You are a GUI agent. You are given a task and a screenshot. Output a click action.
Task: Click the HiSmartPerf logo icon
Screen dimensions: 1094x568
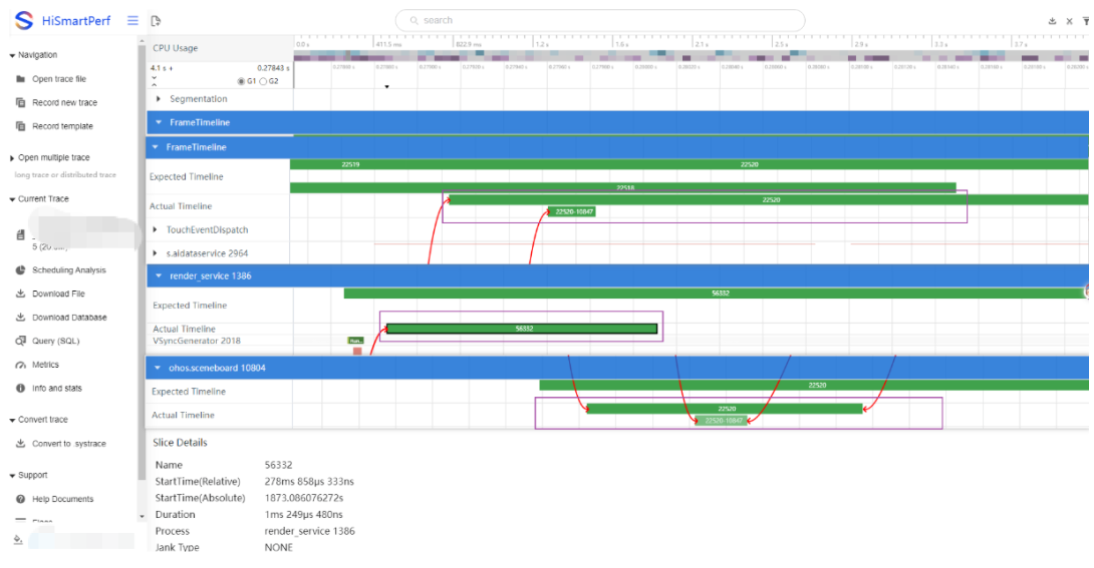pyautogui.click(x=24, y=20)
